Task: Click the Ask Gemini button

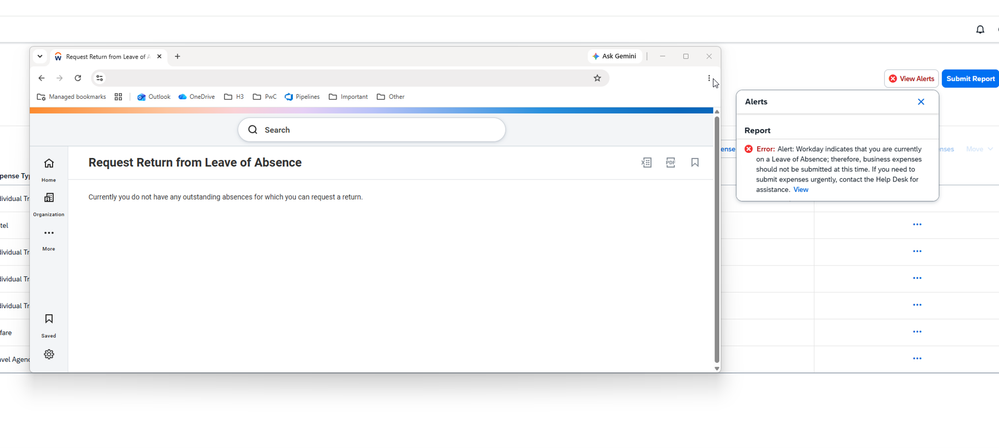Action: click(x=614, y=56)
